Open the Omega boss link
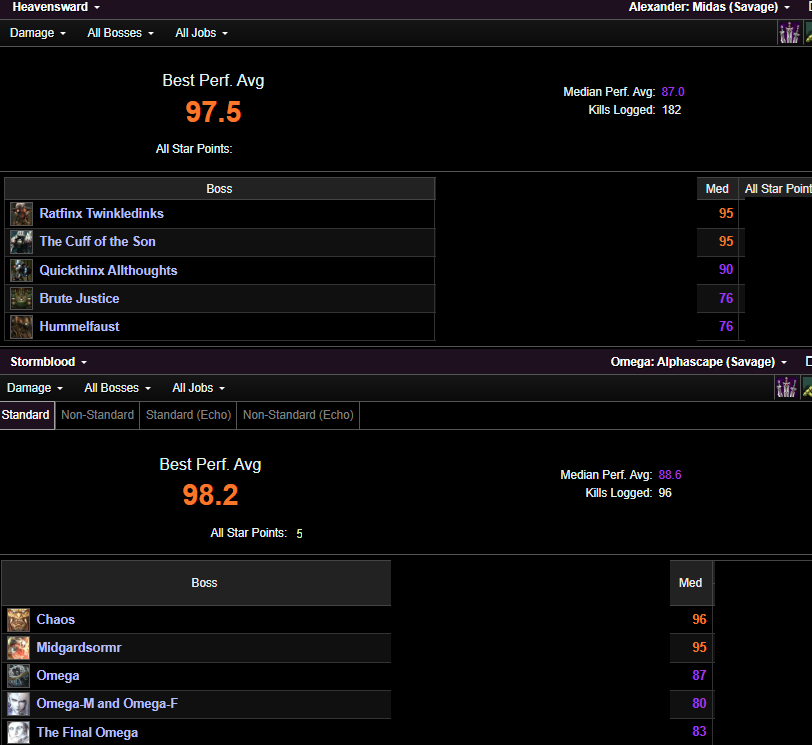 click(57, 676)
